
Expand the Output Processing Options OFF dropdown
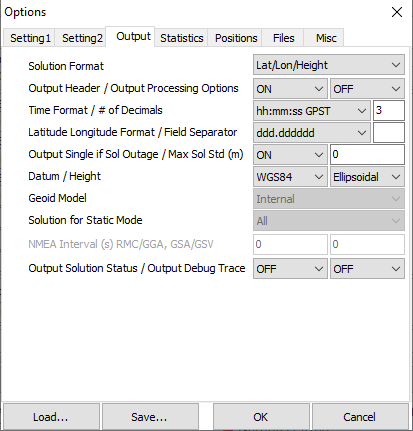[x=367, y=89]
